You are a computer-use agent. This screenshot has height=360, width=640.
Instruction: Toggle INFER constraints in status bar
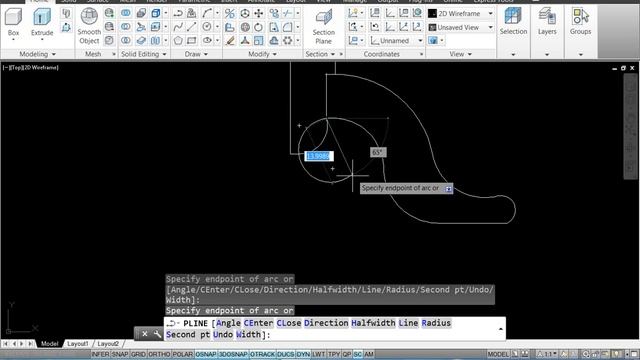[x=100, y=354]
